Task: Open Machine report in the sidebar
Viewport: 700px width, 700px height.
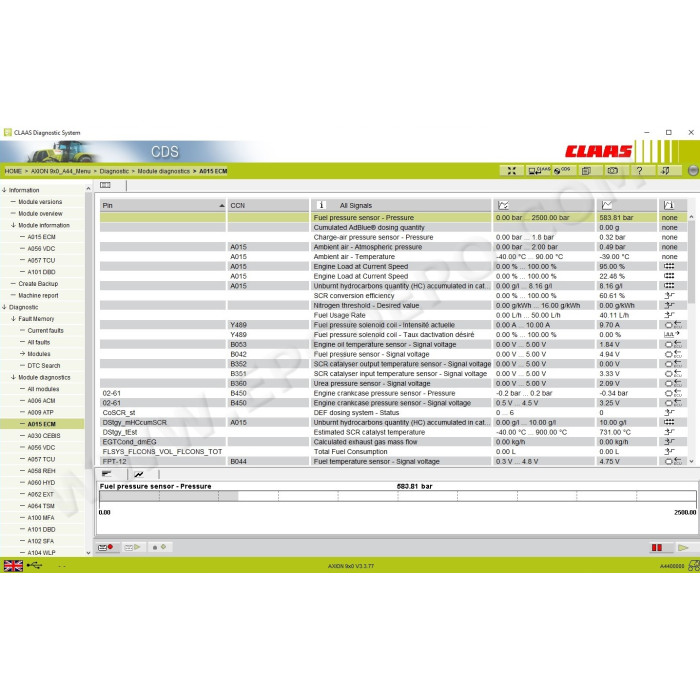Action: [38, 296]
